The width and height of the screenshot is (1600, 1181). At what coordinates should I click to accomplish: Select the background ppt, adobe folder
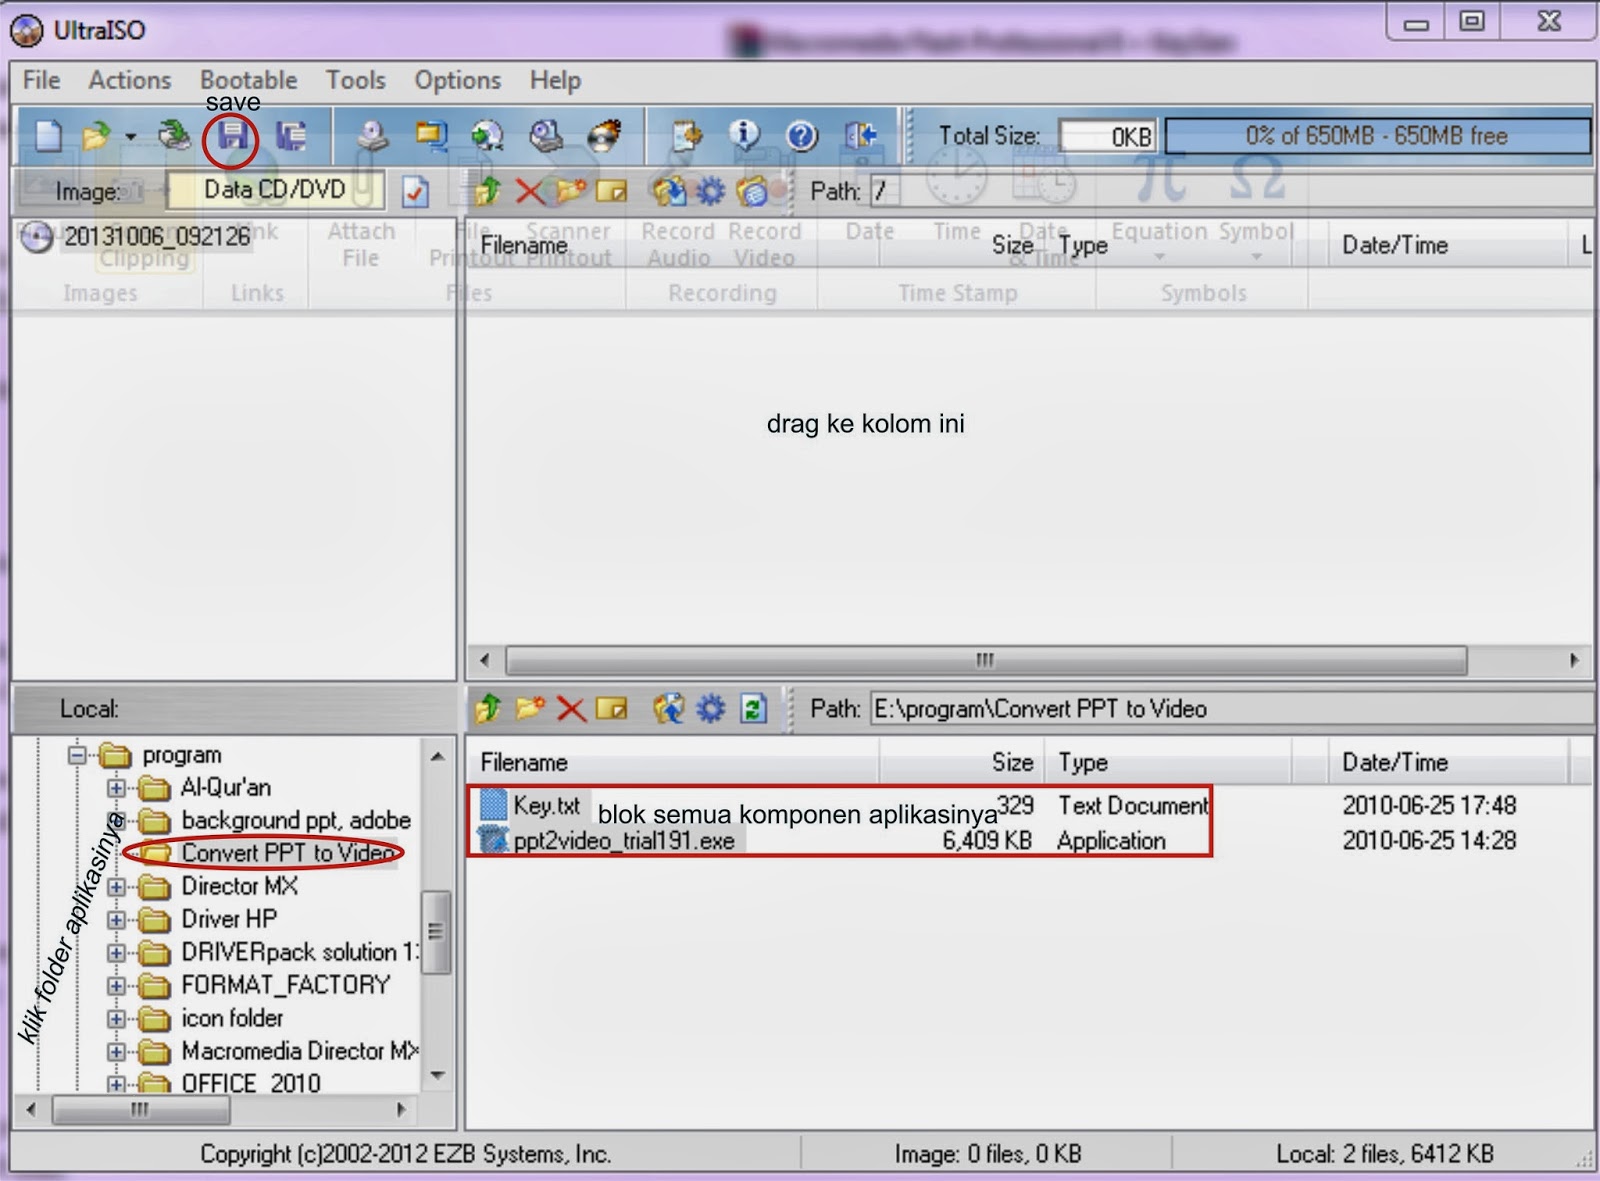tap(296, 820)
